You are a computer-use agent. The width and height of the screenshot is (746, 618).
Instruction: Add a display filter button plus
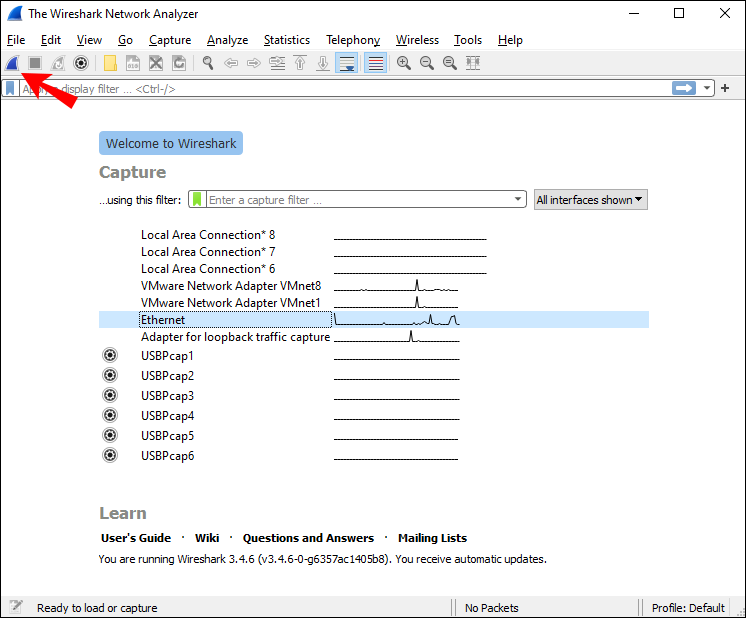[725, 88]
